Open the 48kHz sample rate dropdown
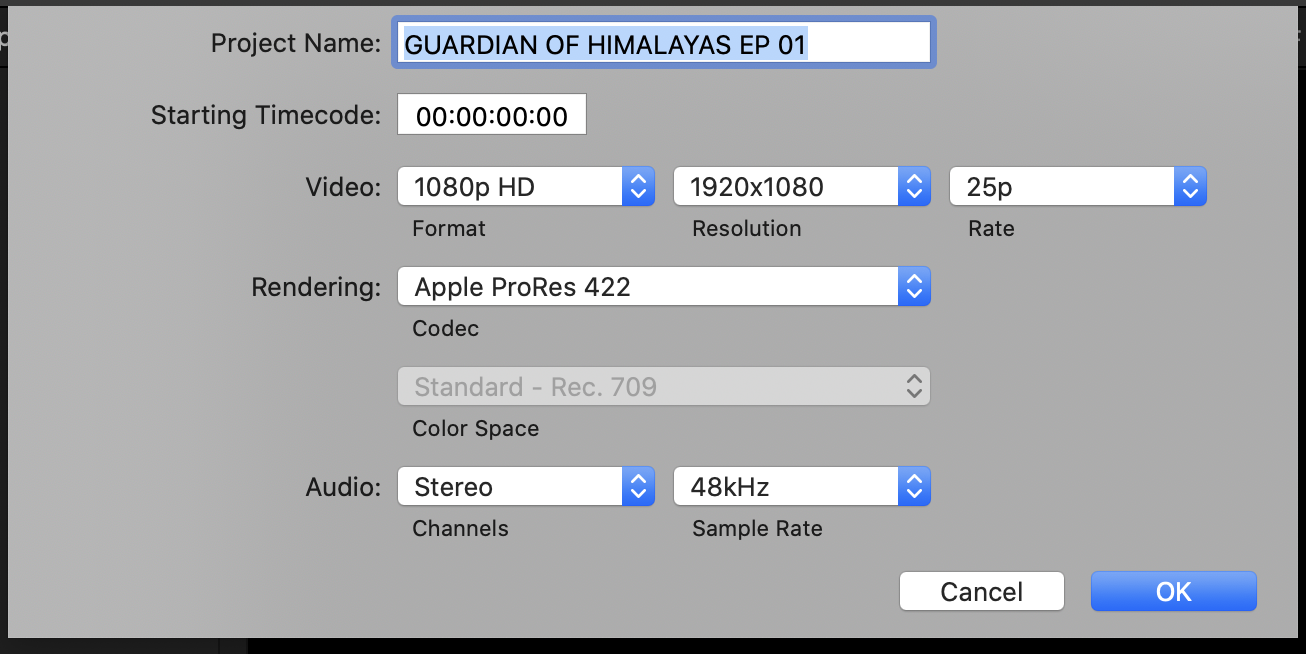 coord(786,487)
